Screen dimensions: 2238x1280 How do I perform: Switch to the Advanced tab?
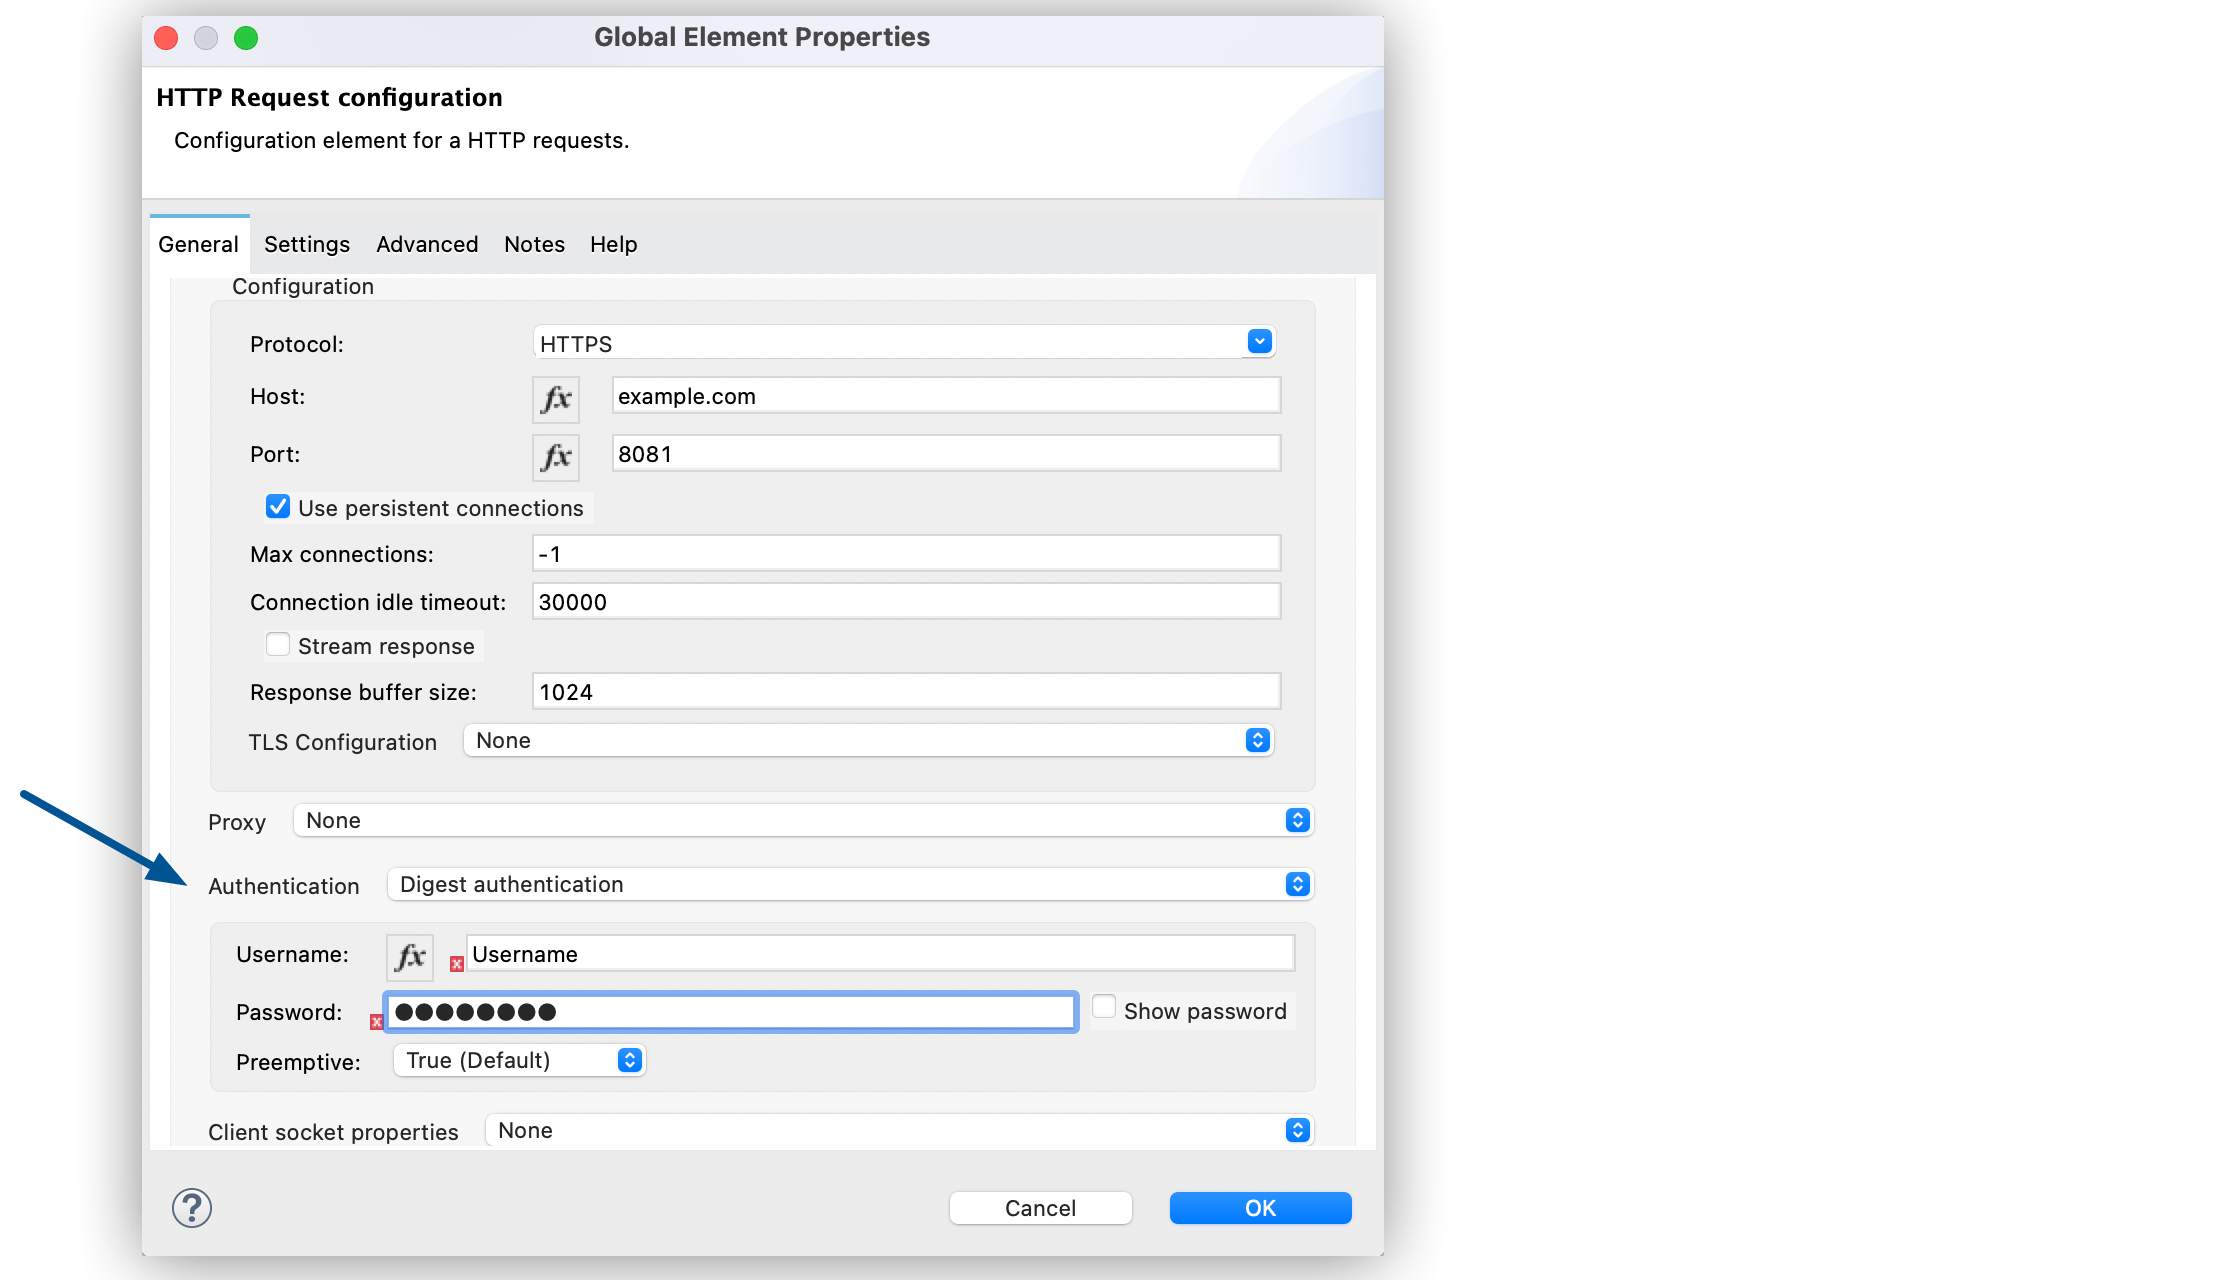(426, 244)
